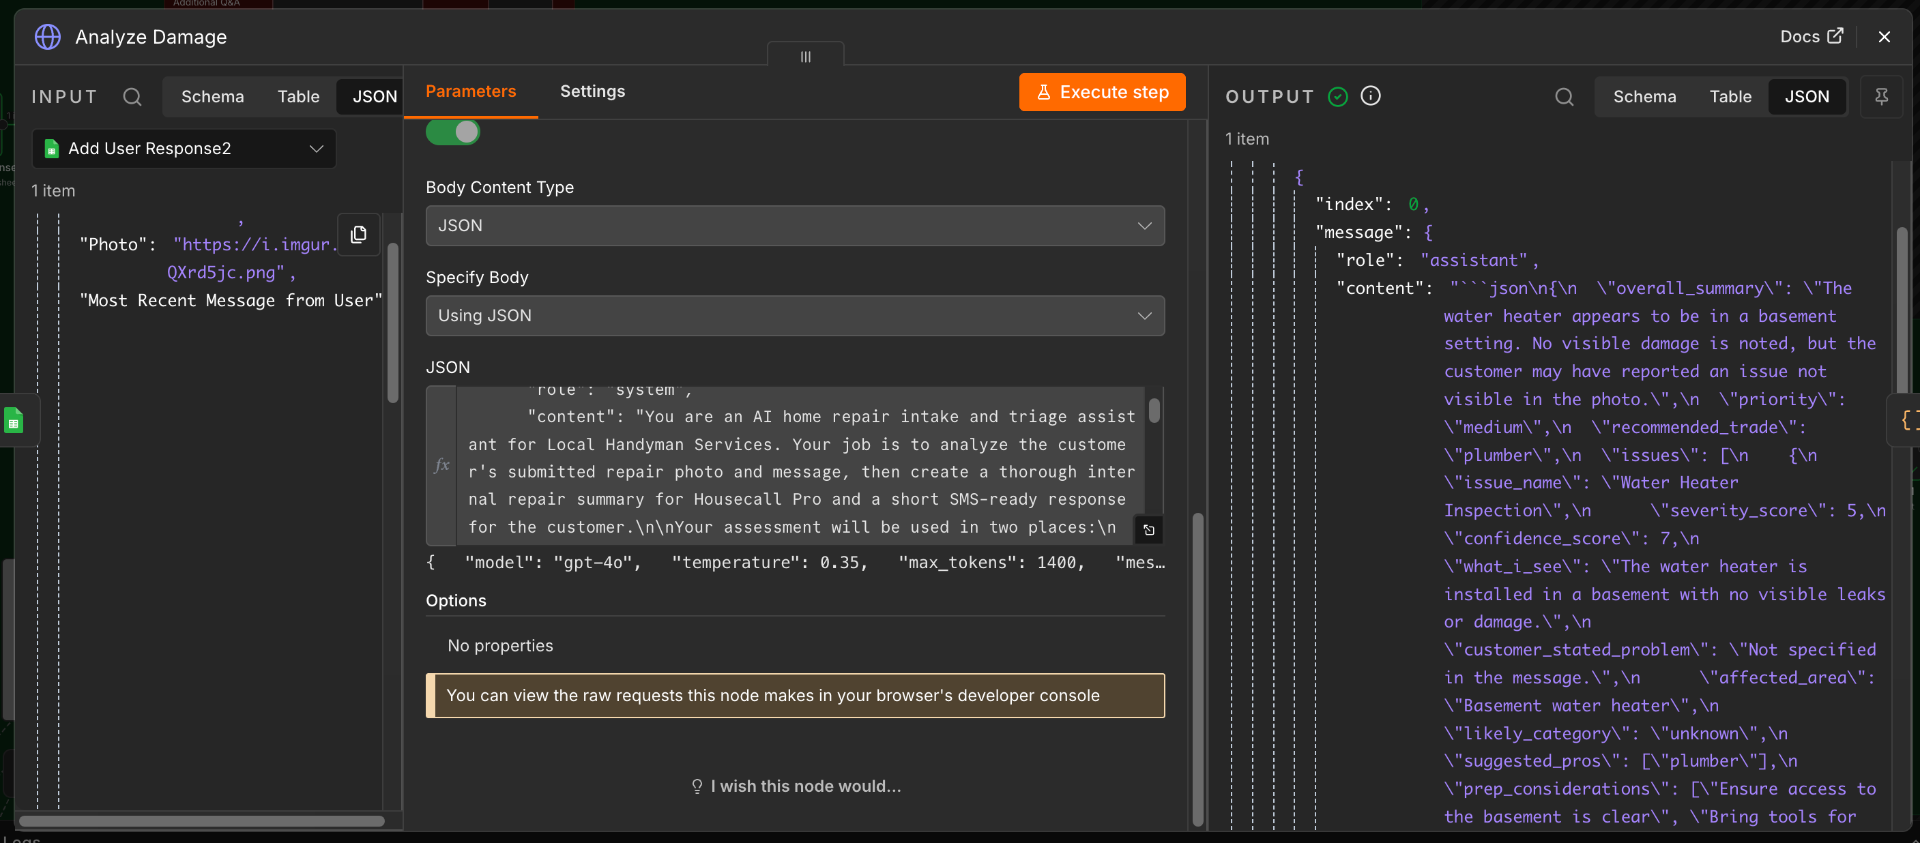The image size is (1920, 843).
Task: Click the lightbulb icon next to feedback text
Action: coord(697,787)
